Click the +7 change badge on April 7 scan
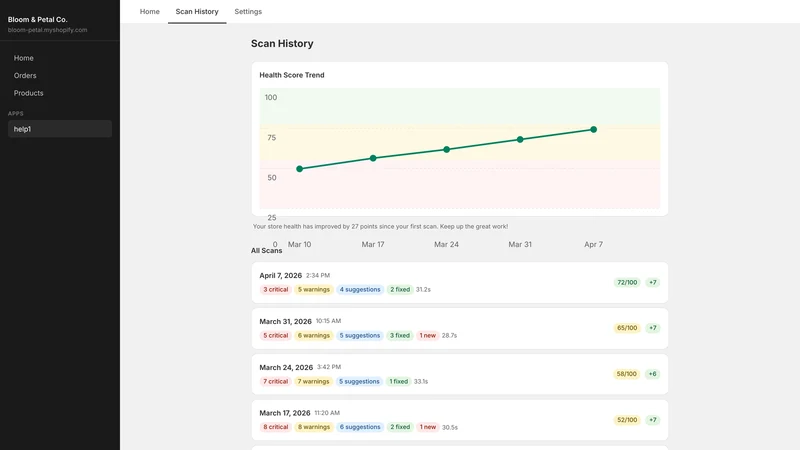The width and height of the screenshot is (800, 450). [x=653, y=283]
